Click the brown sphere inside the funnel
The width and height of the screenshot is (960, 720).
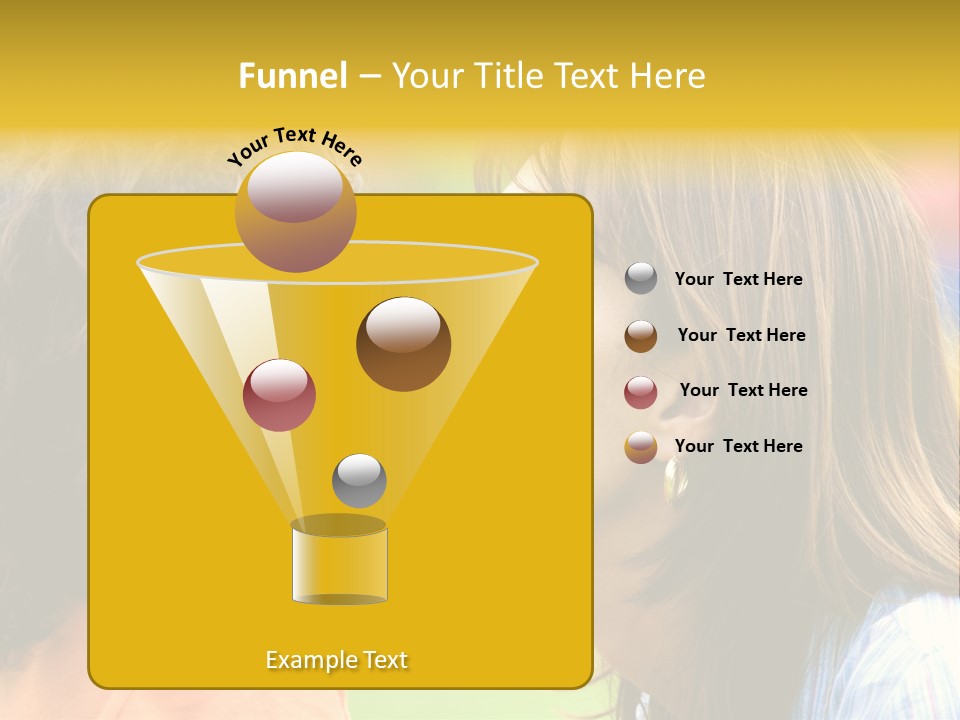(x=403, y=344)
